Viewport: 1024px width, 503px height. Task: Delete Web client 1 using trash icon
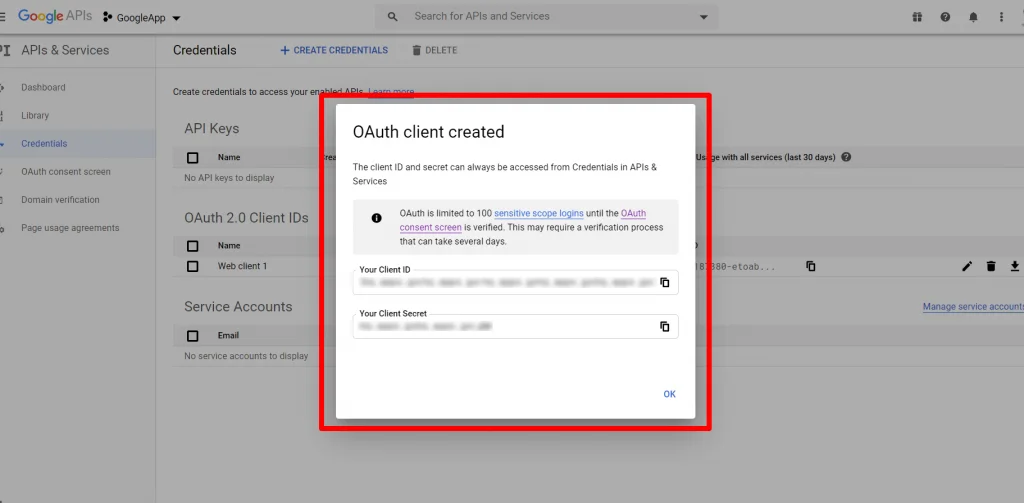point(991,266)
